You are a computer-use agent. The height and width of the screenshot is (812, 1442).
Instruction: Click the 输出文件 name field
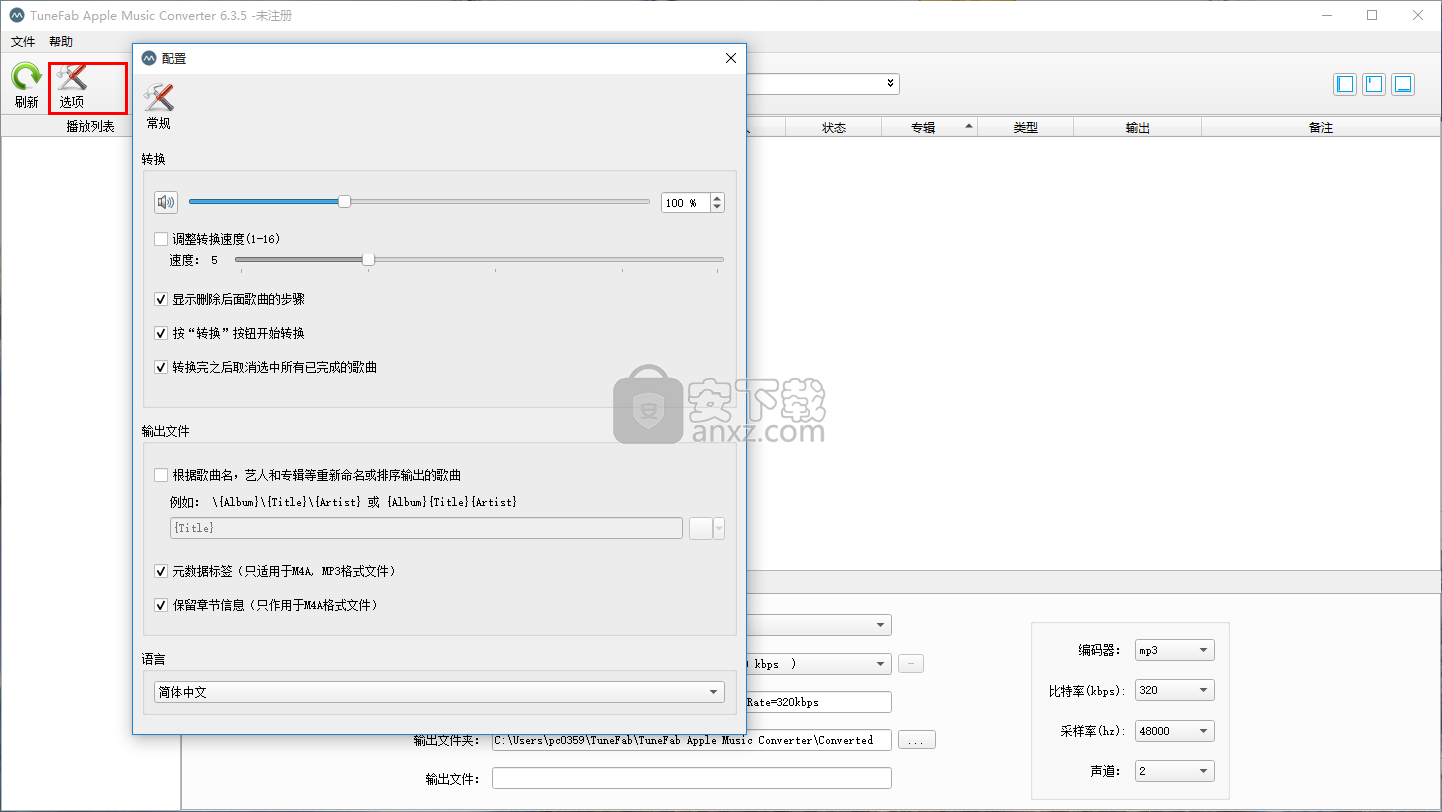(x=691, y=778)
